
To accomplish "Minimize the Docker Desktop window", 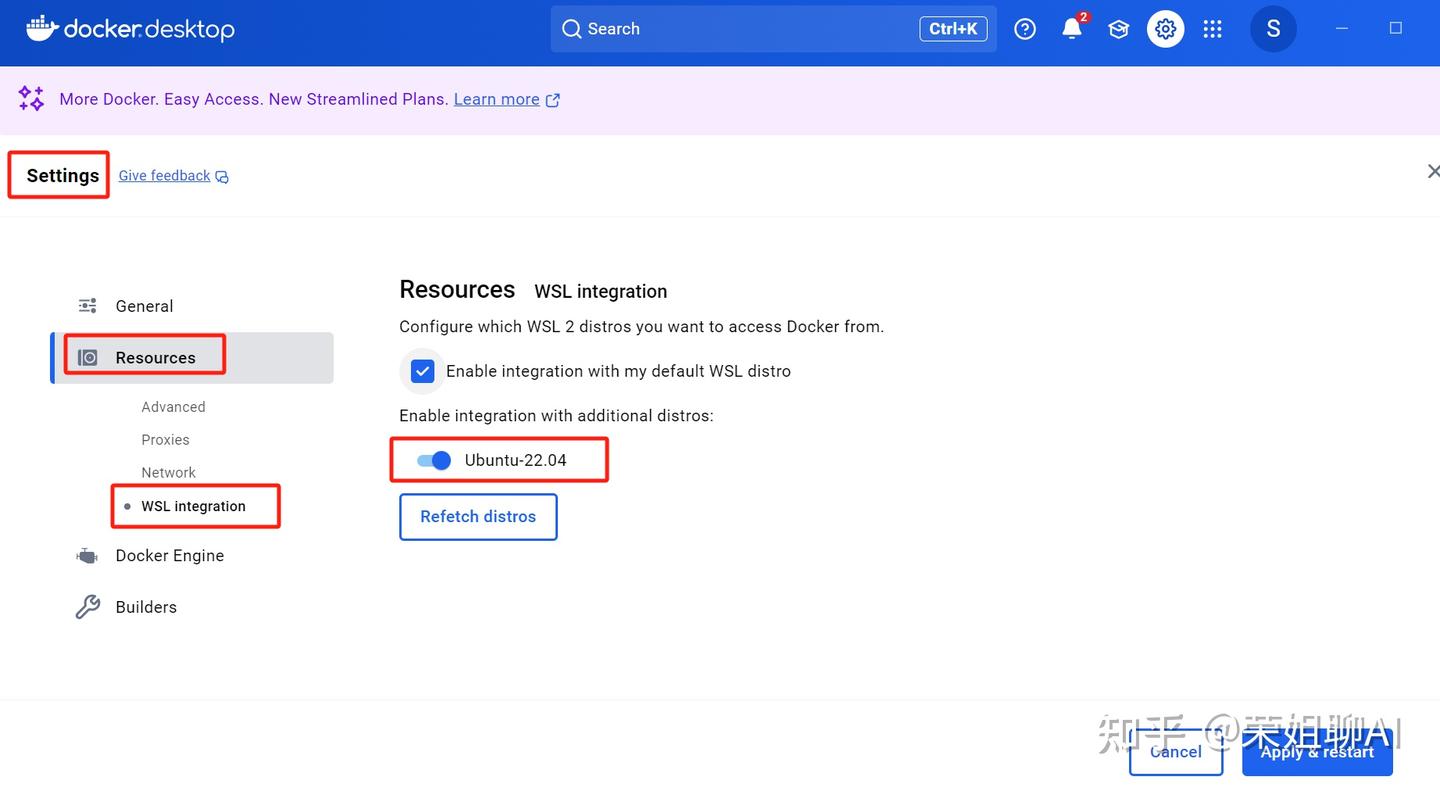I will click(1342, 29).
